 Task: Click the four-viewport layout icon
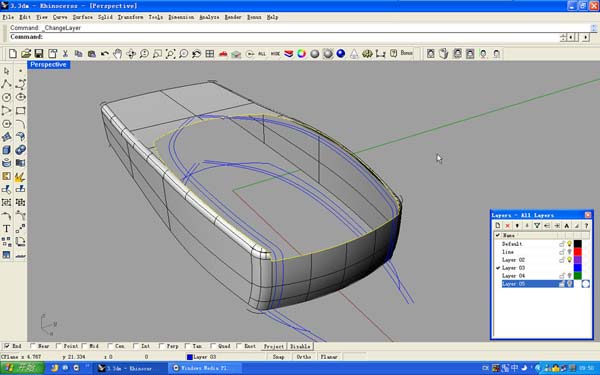point(210,54)
